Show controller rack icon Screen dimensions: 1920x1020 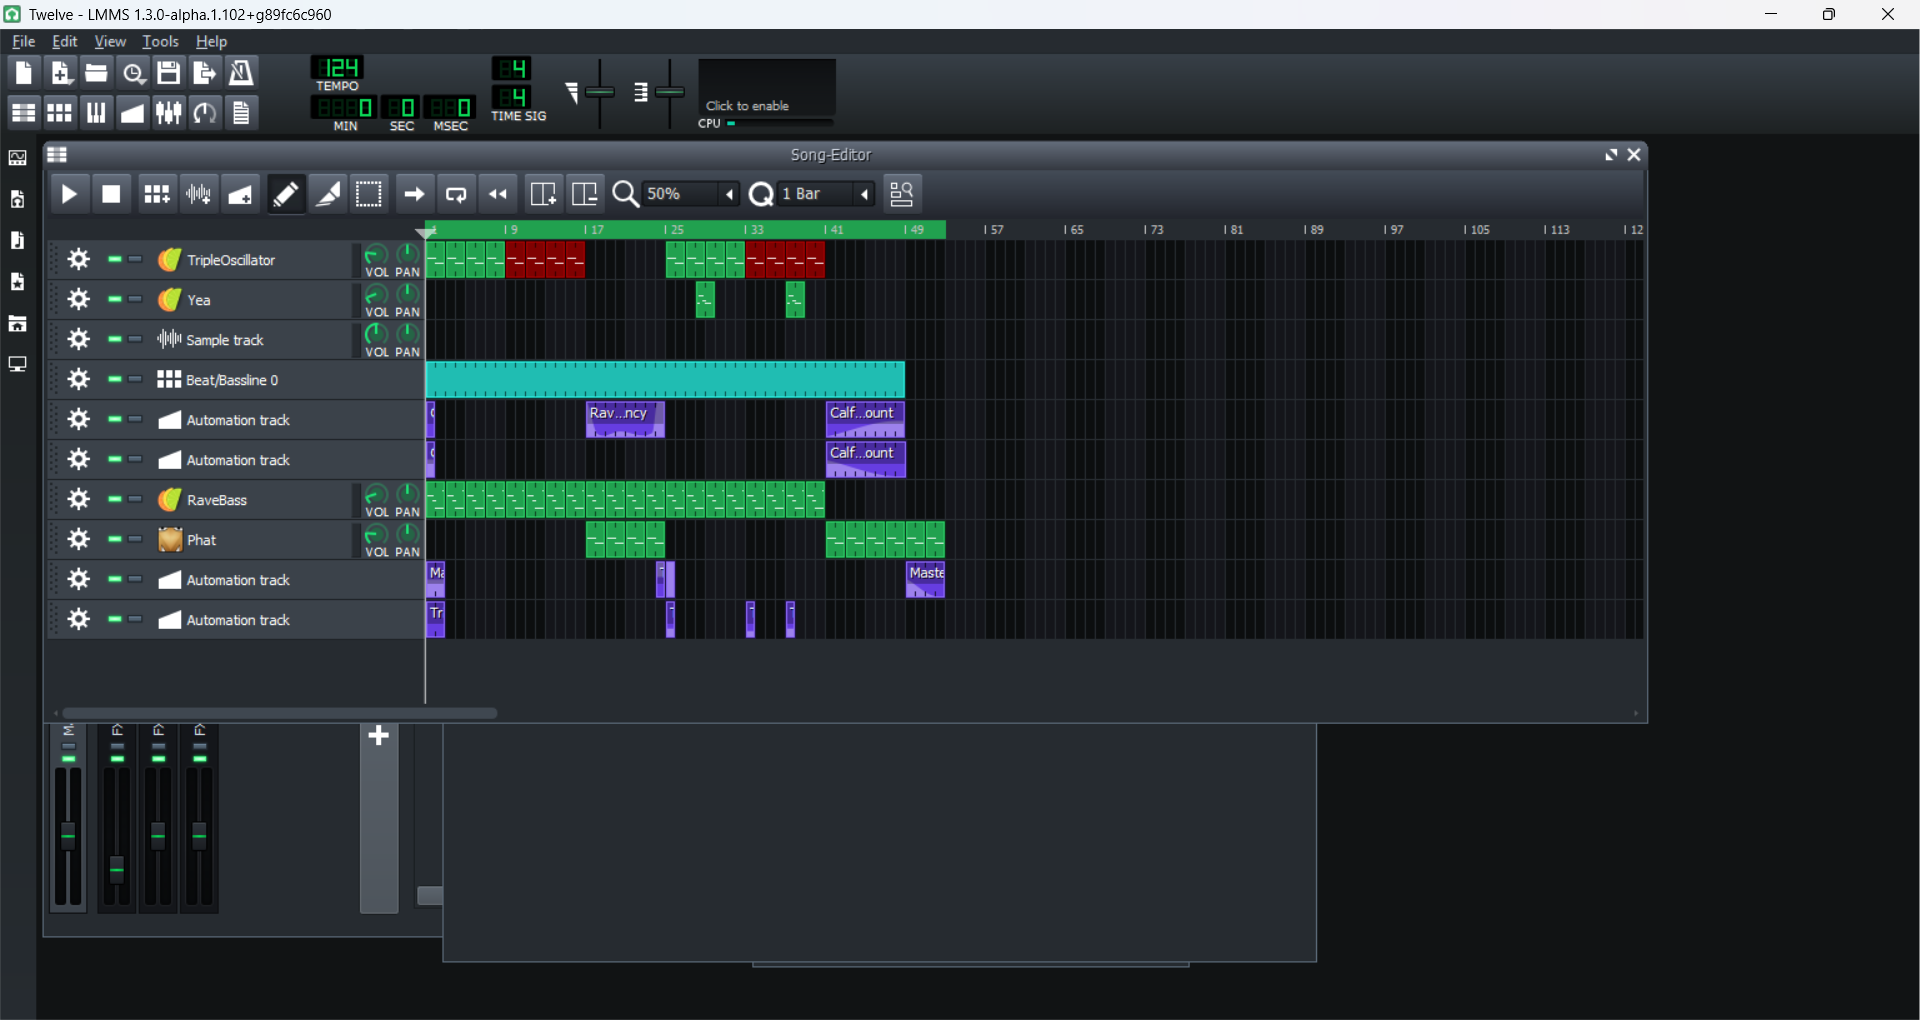pos(205,113)
